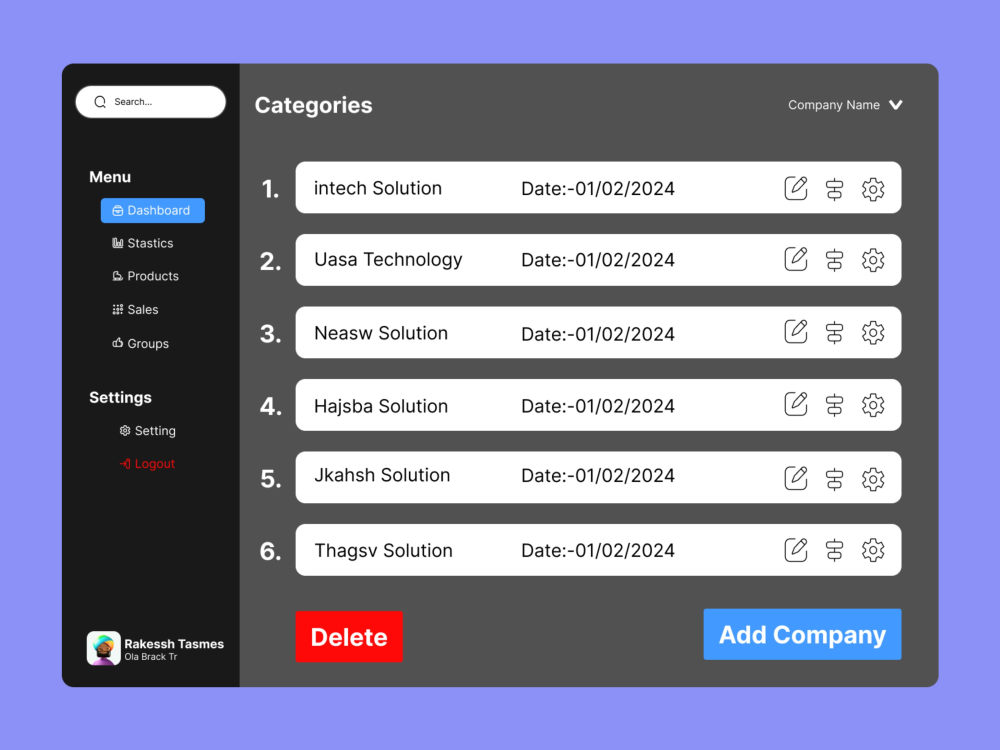Click the Rakessh Tasmes avatar picture
The height and width of the screenshot is (750, 1000).
(103, 648)
